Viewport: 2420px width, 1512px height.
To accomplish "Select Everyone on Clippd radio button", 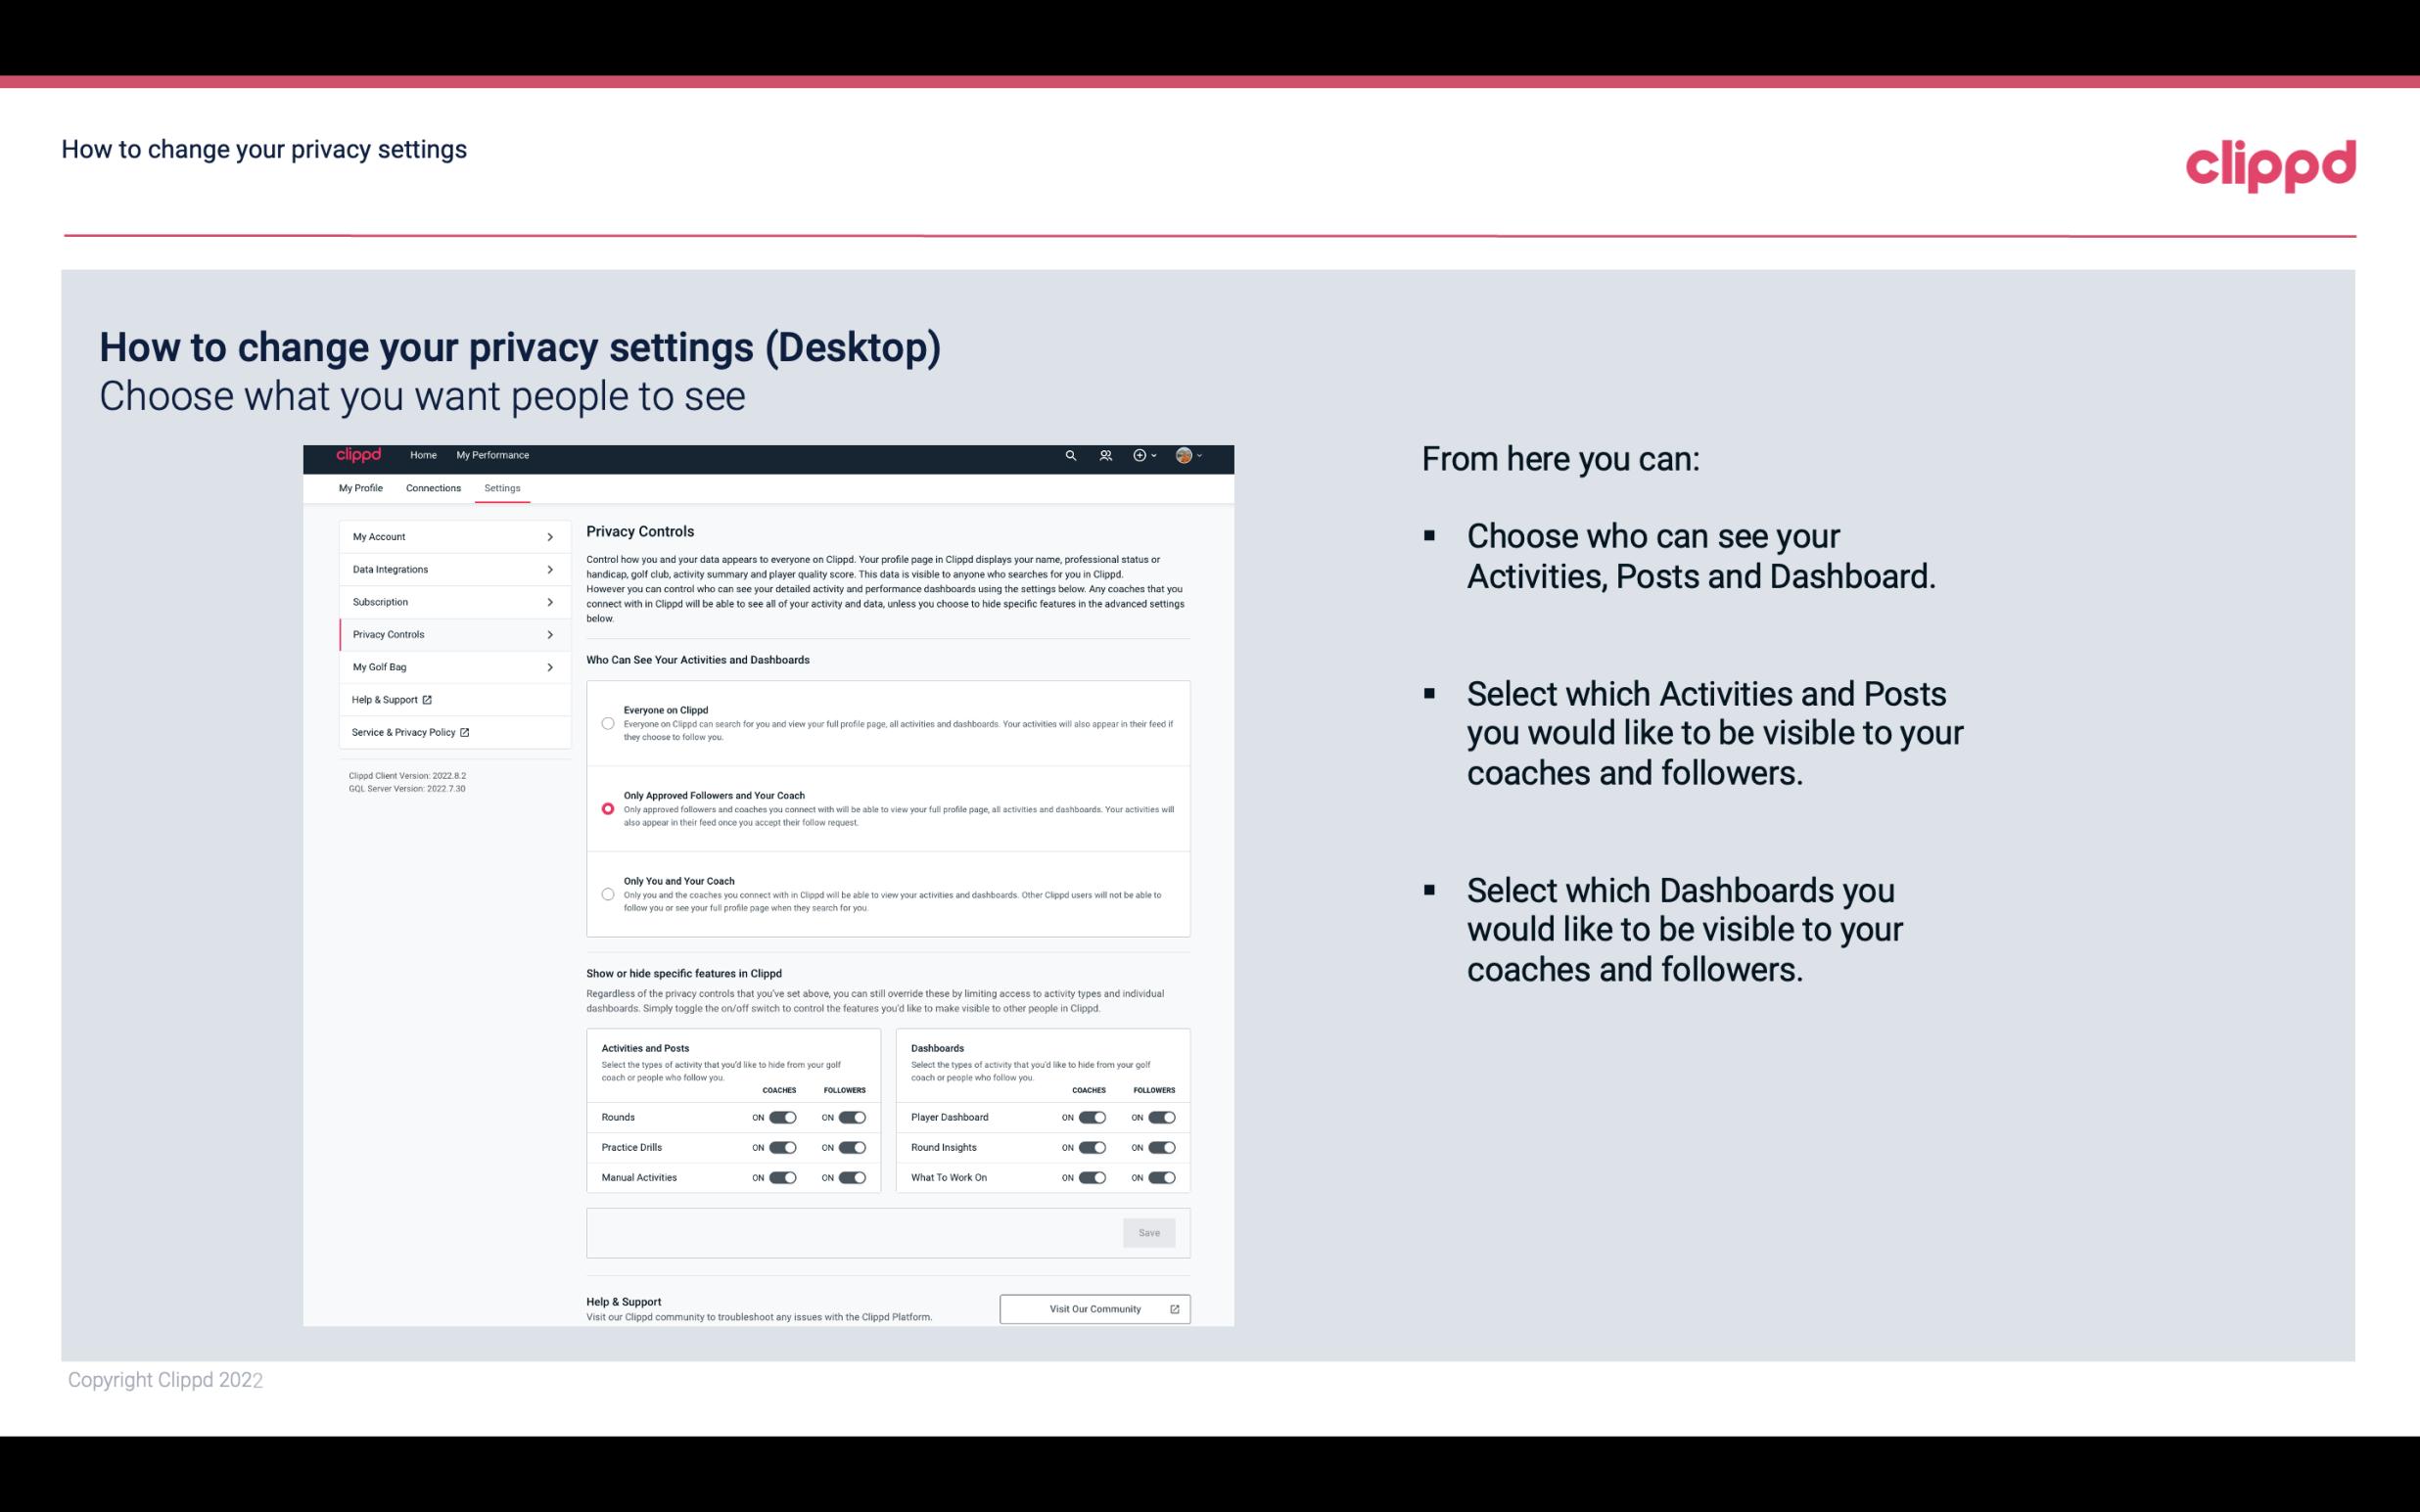I will coord(606,721).
